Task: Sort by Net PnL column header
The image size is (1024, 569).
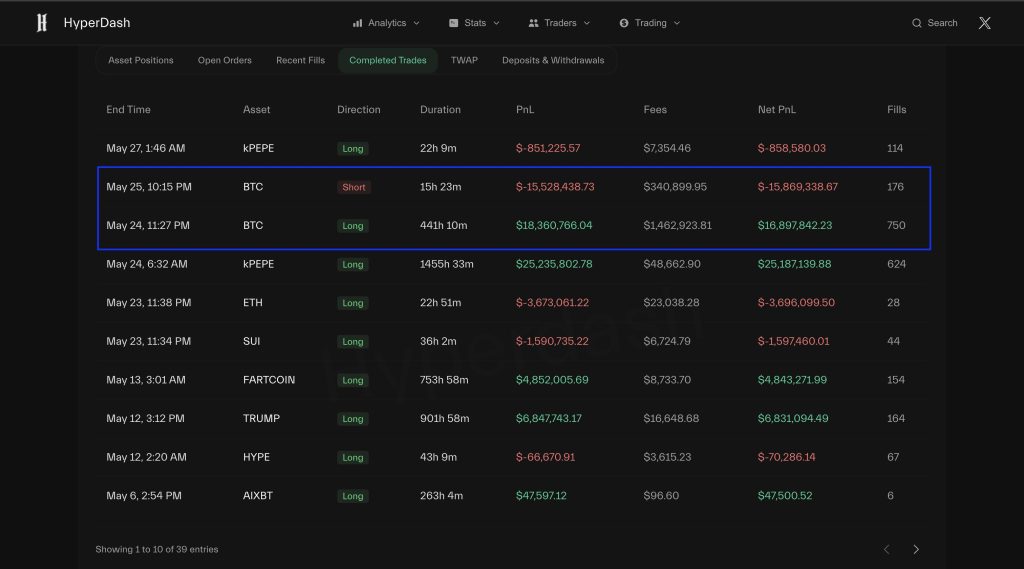Action: [776, 110]
